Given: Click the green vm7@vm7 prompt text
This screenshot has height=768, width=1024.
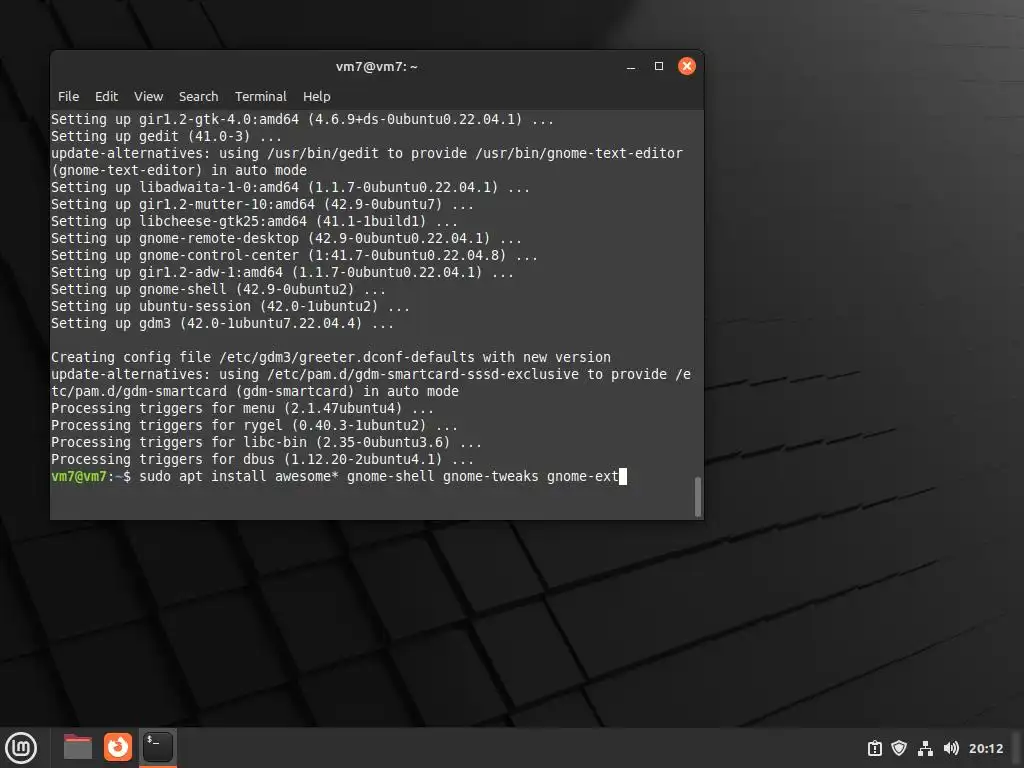Looking at the screenshot, I should pos(78,476).
